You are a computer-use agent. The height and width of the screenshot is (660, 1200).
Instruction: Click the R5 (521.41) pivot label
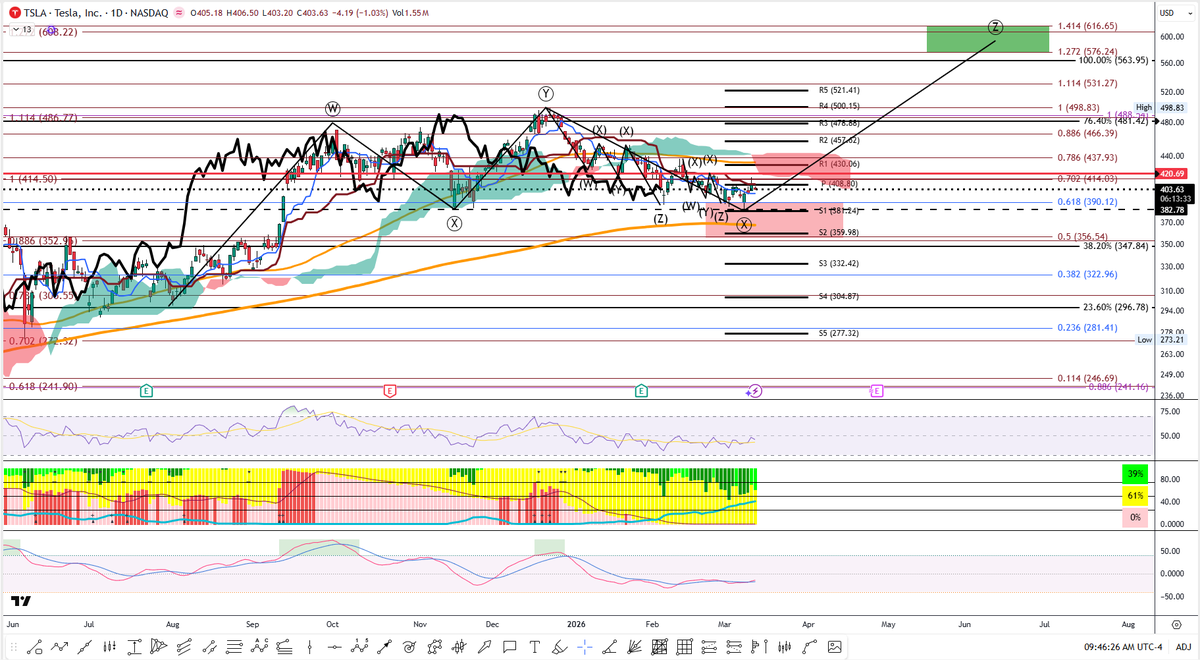(839, 90)
